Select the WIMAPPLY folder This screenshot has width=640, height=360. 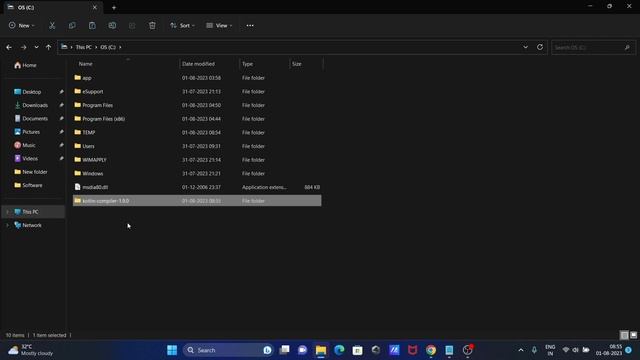(x=197, y=160)
